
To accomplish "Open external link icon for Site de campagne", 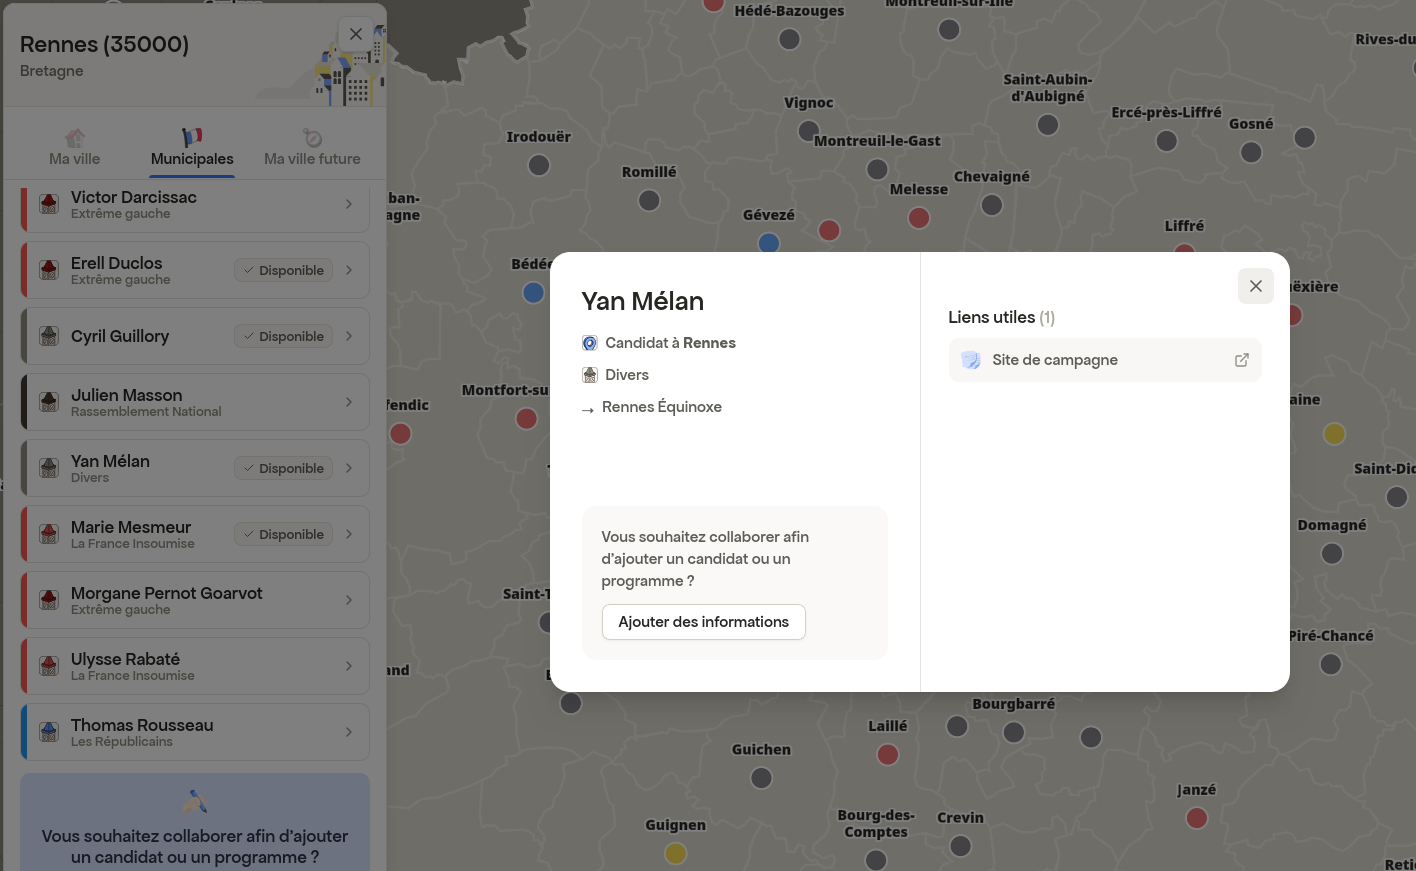I will [x=1241, y=360].
